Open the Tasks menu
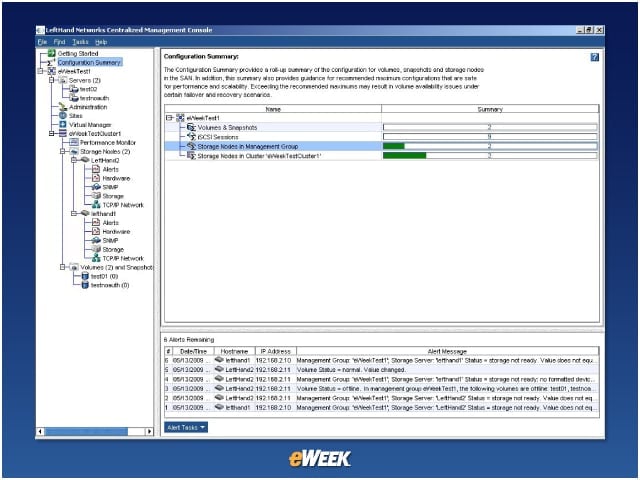The image size is (640, 480). tap(80, 42)
